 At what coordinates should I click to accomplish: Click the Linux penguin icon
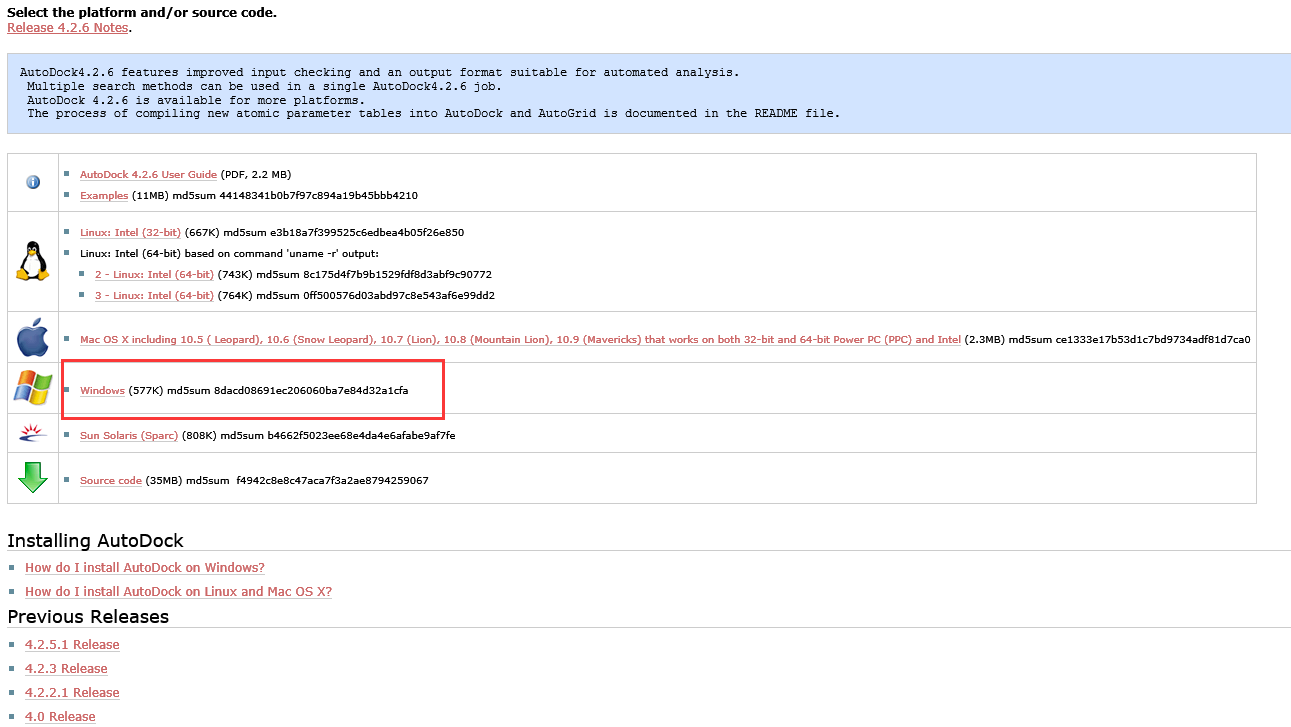[x=33, y=261]
